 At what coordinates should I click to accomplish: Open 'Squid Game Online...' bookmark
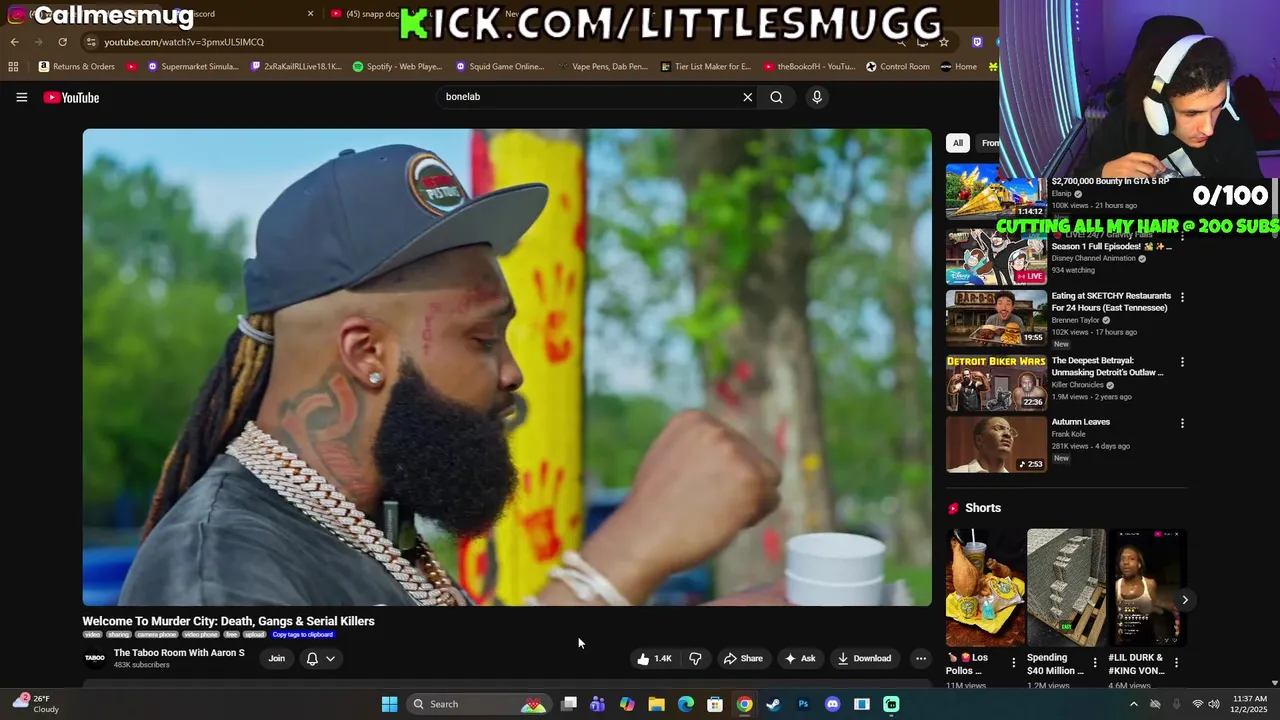(x=500, y=67)
